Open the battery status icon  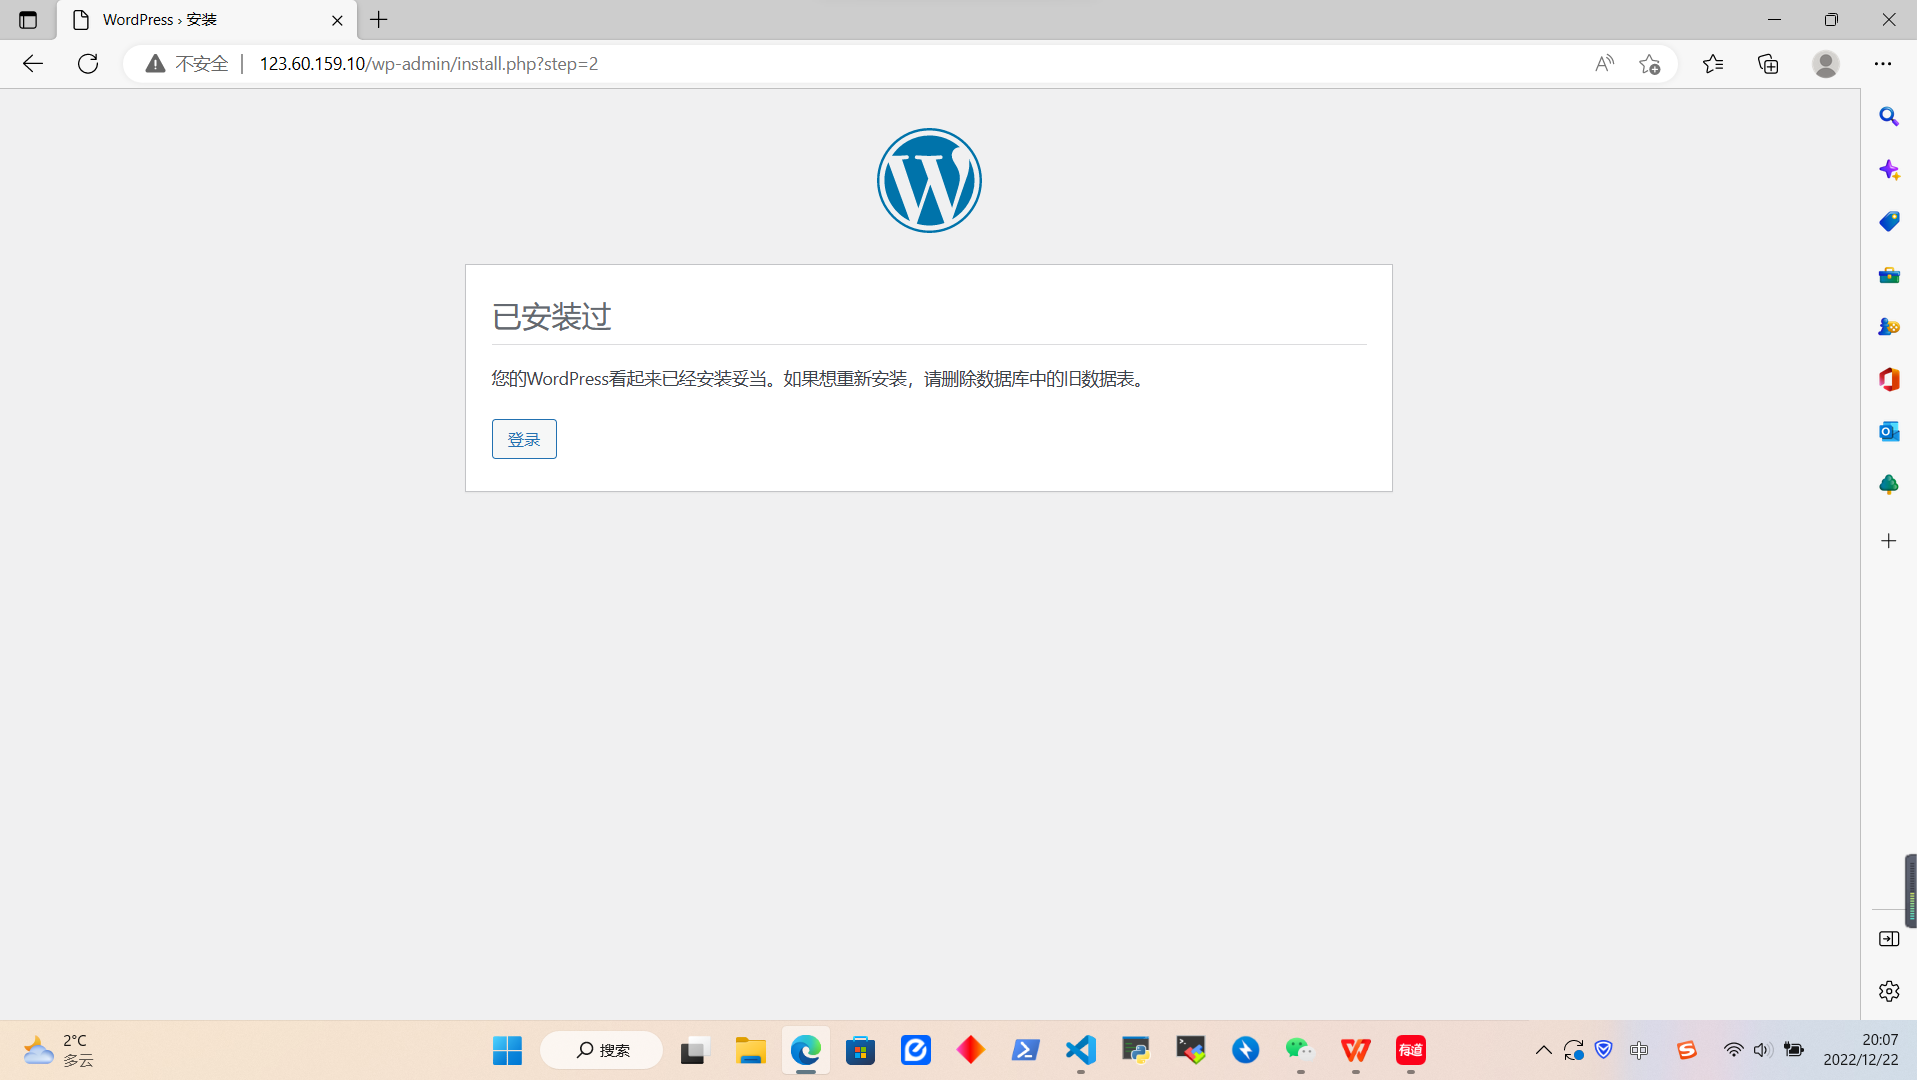click(1794, 1050)
